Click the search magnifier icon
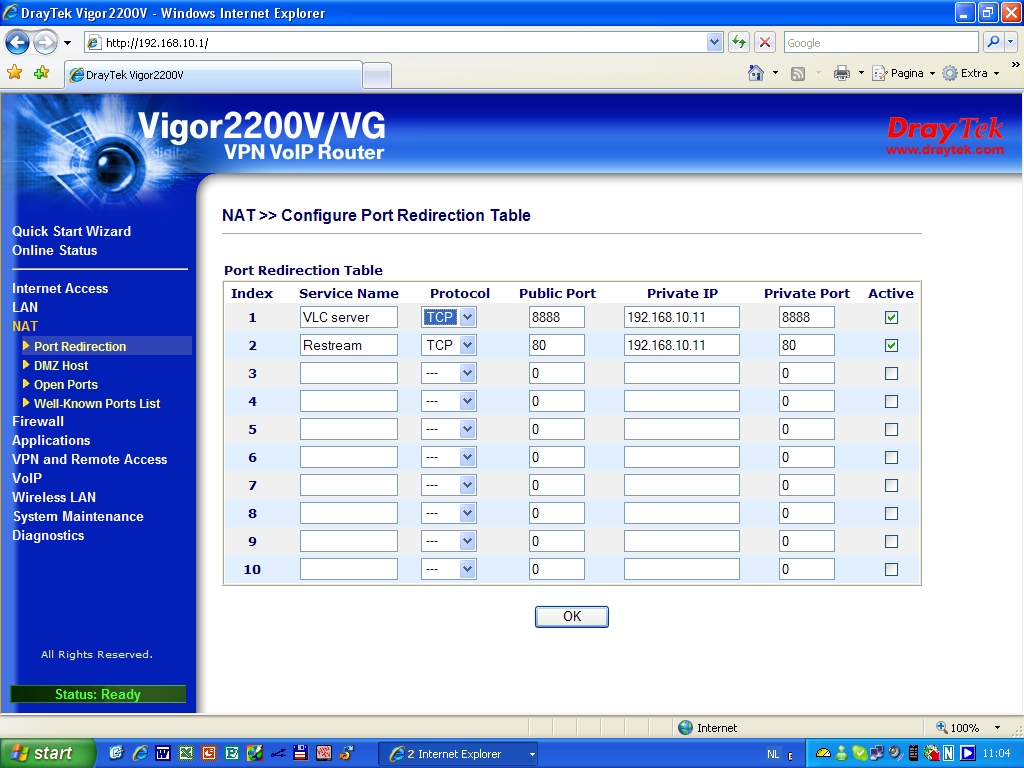This screenshot has height=768, width=1024. 993,42
